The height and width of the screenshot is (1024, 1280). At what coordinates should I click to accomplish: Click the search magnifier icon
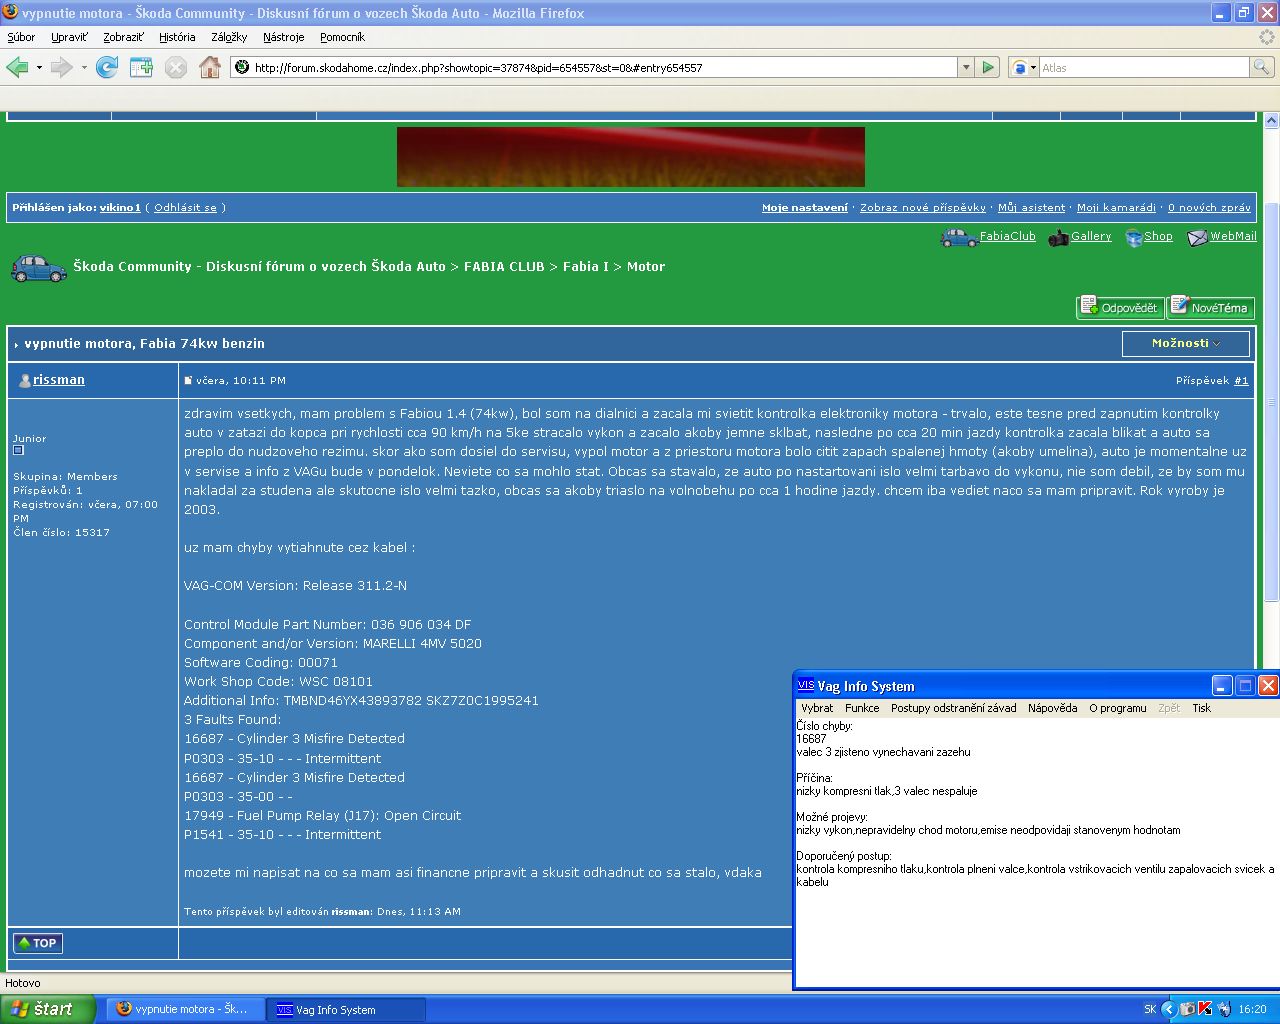point(1262,67)
